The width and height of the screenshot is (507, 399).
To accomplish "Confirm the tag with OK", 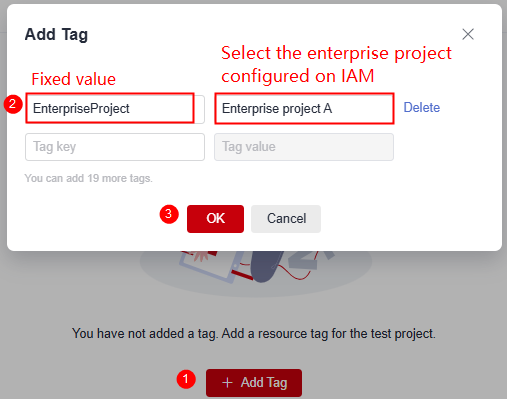I will coord(215,219).
